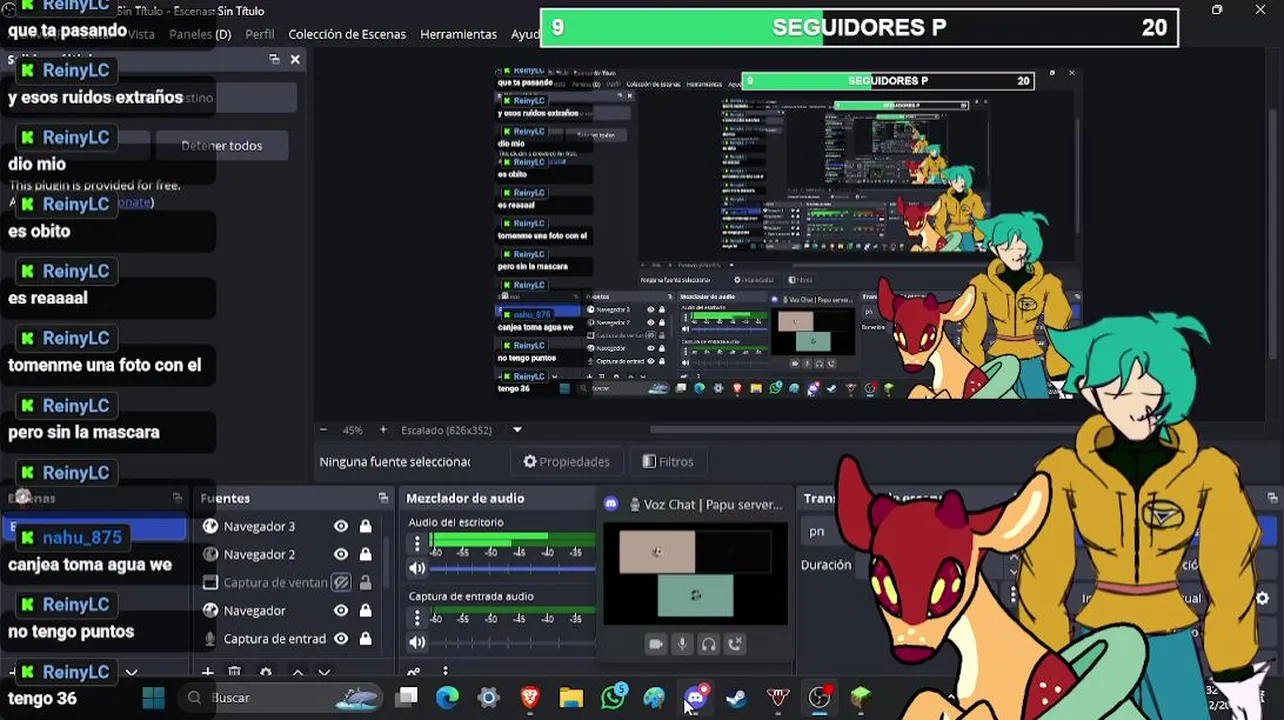Hide the Navegador 3 source

[x=341, y=526]
